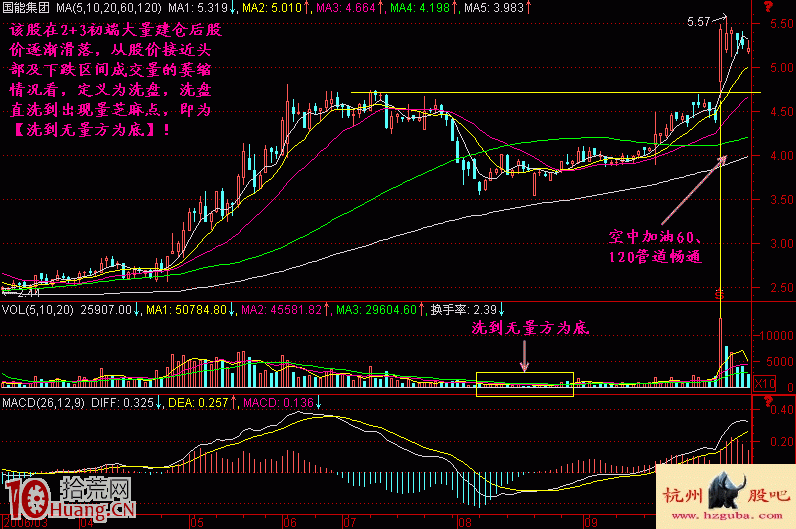Viewport: 796px width, 529px height.
Task: Click the red question mark above the price axis
Action: coord(769,6)
